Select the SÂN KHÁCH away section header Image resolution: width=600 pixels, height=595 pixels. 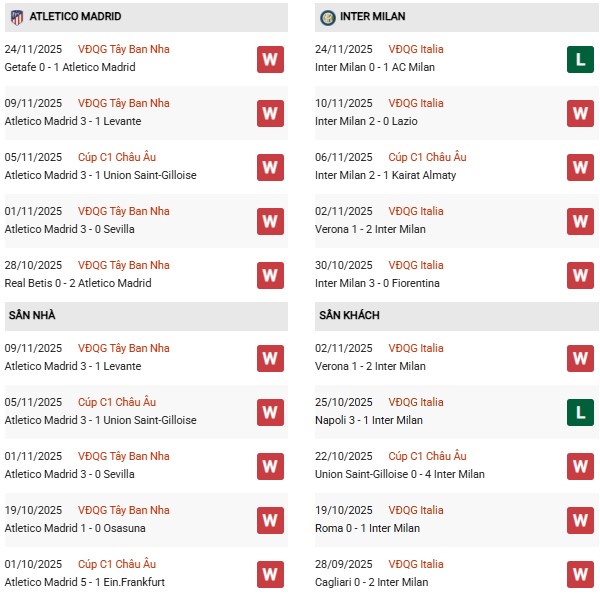350,315
